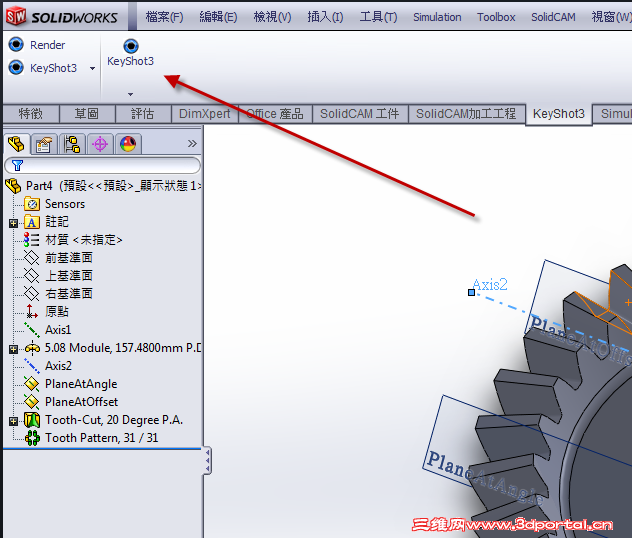The image size is (632, 538).
Task: Switch to the 特徵 tab
Action: click(31, 114)
